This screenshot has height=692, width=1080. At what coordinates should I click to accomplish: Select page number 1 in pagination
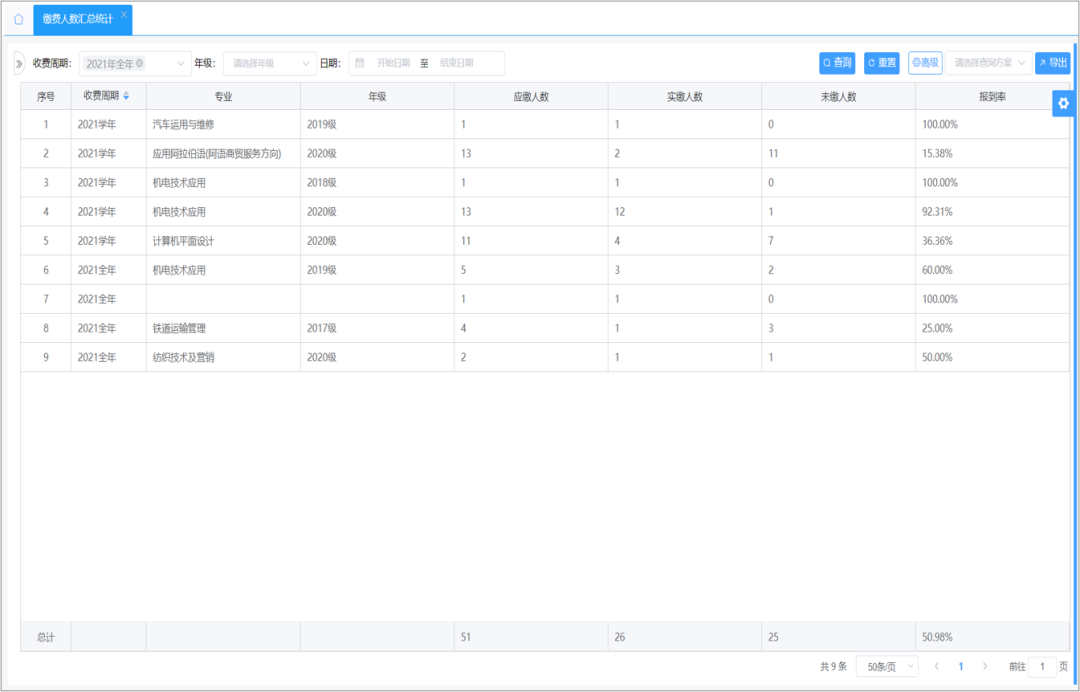point(960,665)
